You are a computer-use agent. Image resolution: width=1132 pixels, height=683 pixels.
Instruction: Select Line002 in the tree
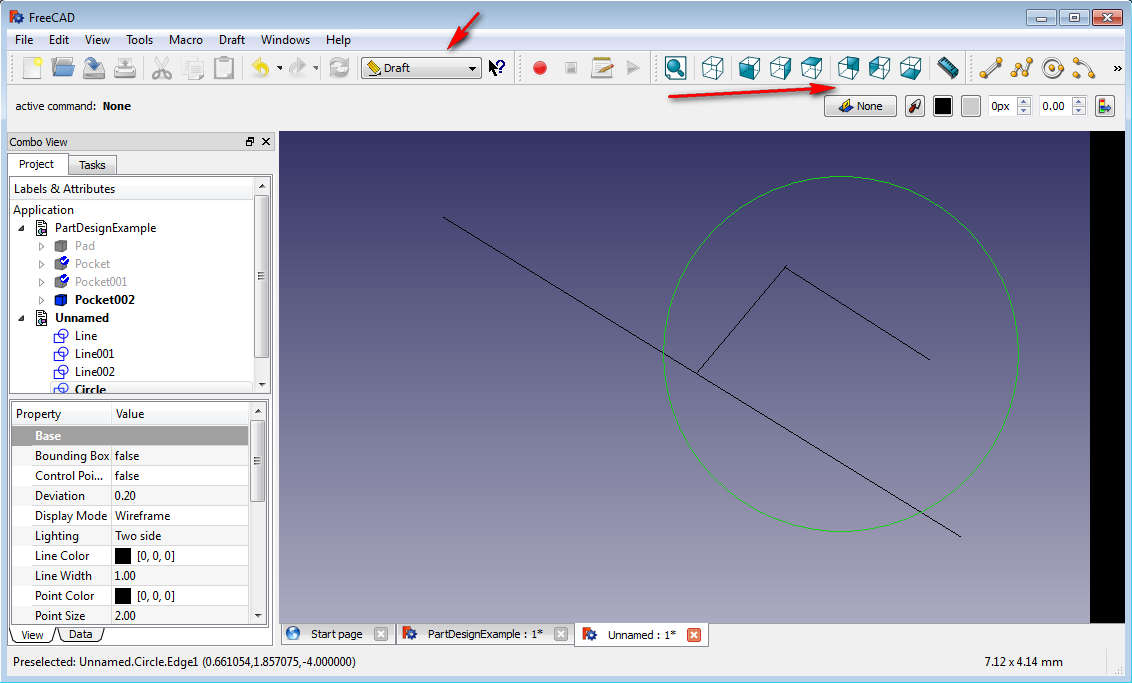94,372
